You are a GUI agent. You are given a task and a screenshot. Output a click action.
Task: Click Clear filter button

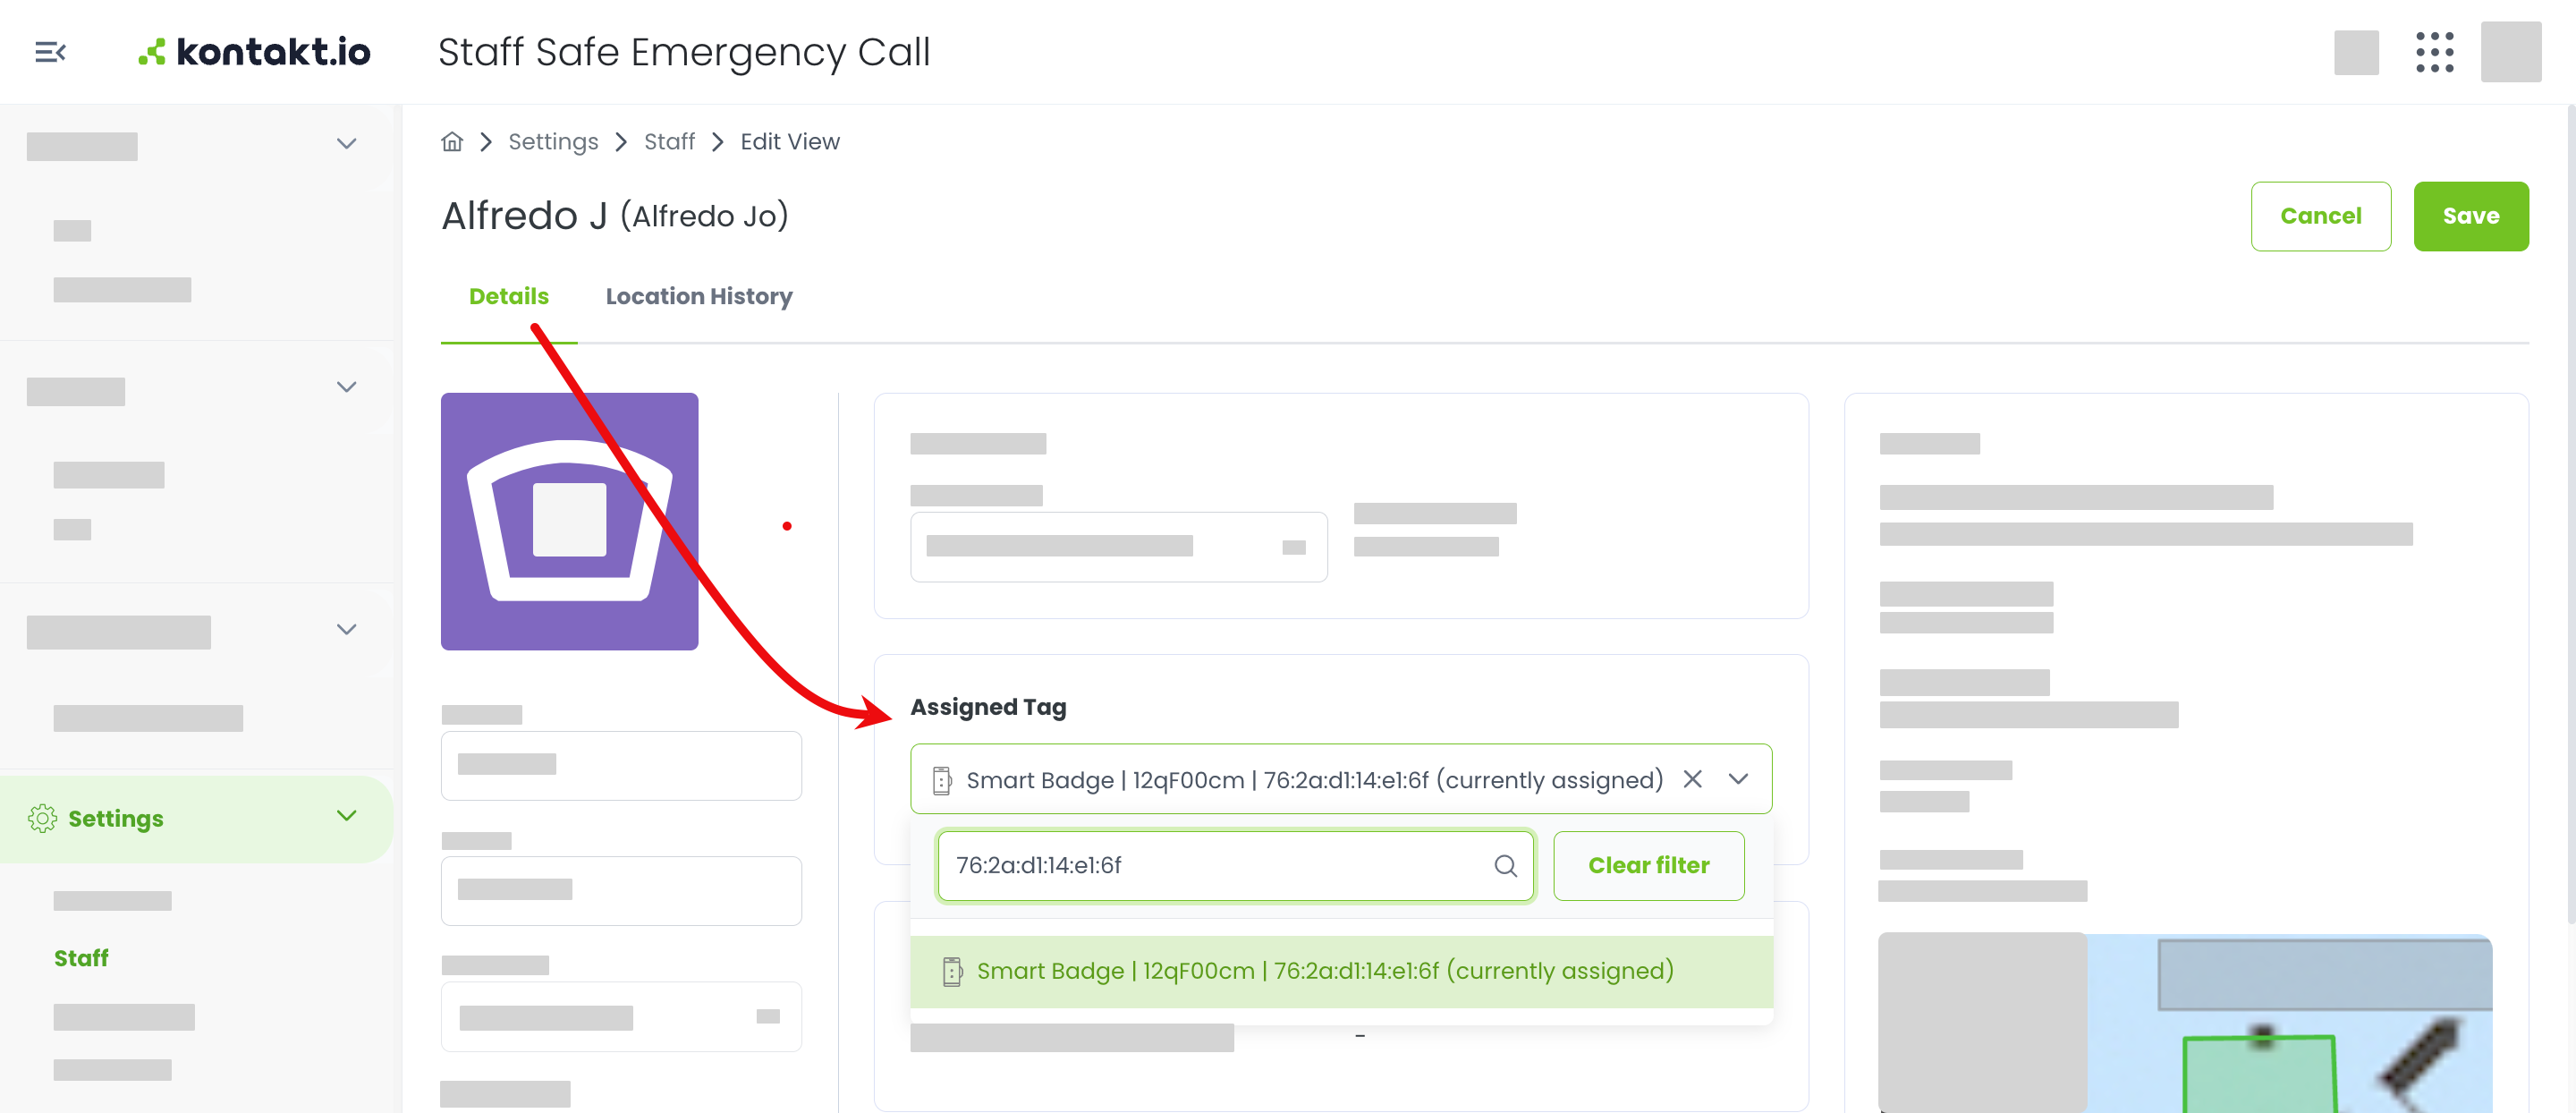(x=1648, y=866)
